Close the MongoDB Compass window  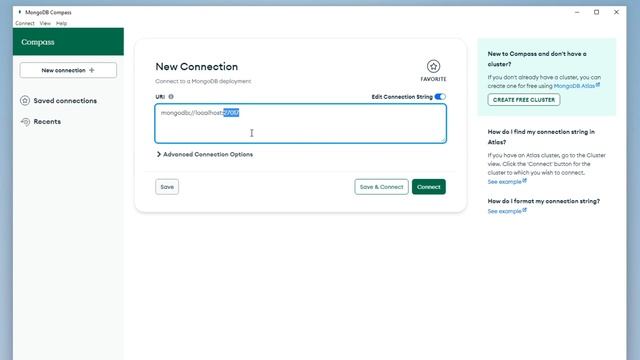616,12
